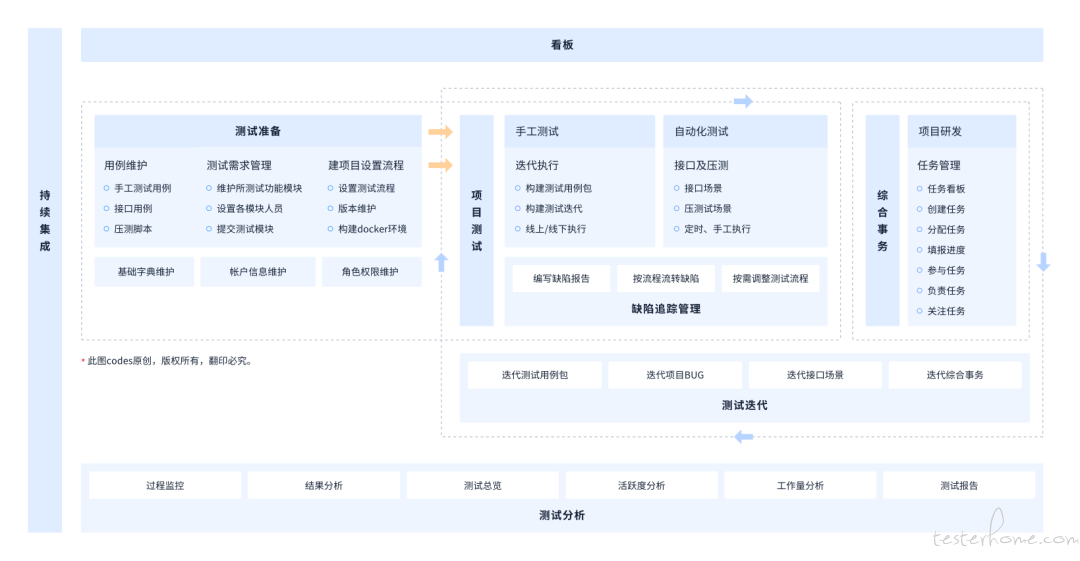Select the 手工测试用例 bullet item

click(x=142, y=188)
